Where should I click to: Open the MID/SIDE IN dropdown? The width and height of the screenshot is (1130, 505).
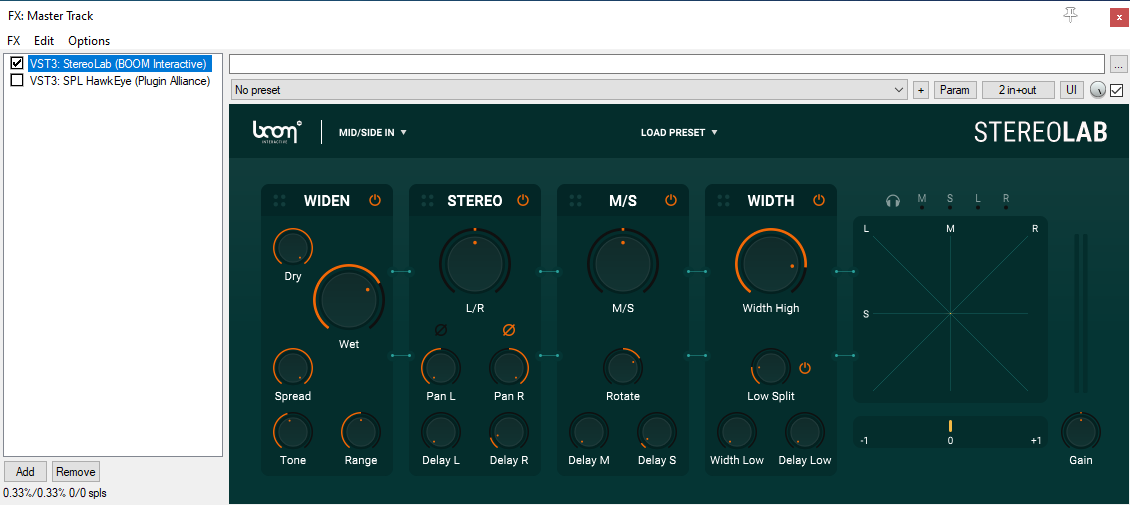tap(373, 132)
